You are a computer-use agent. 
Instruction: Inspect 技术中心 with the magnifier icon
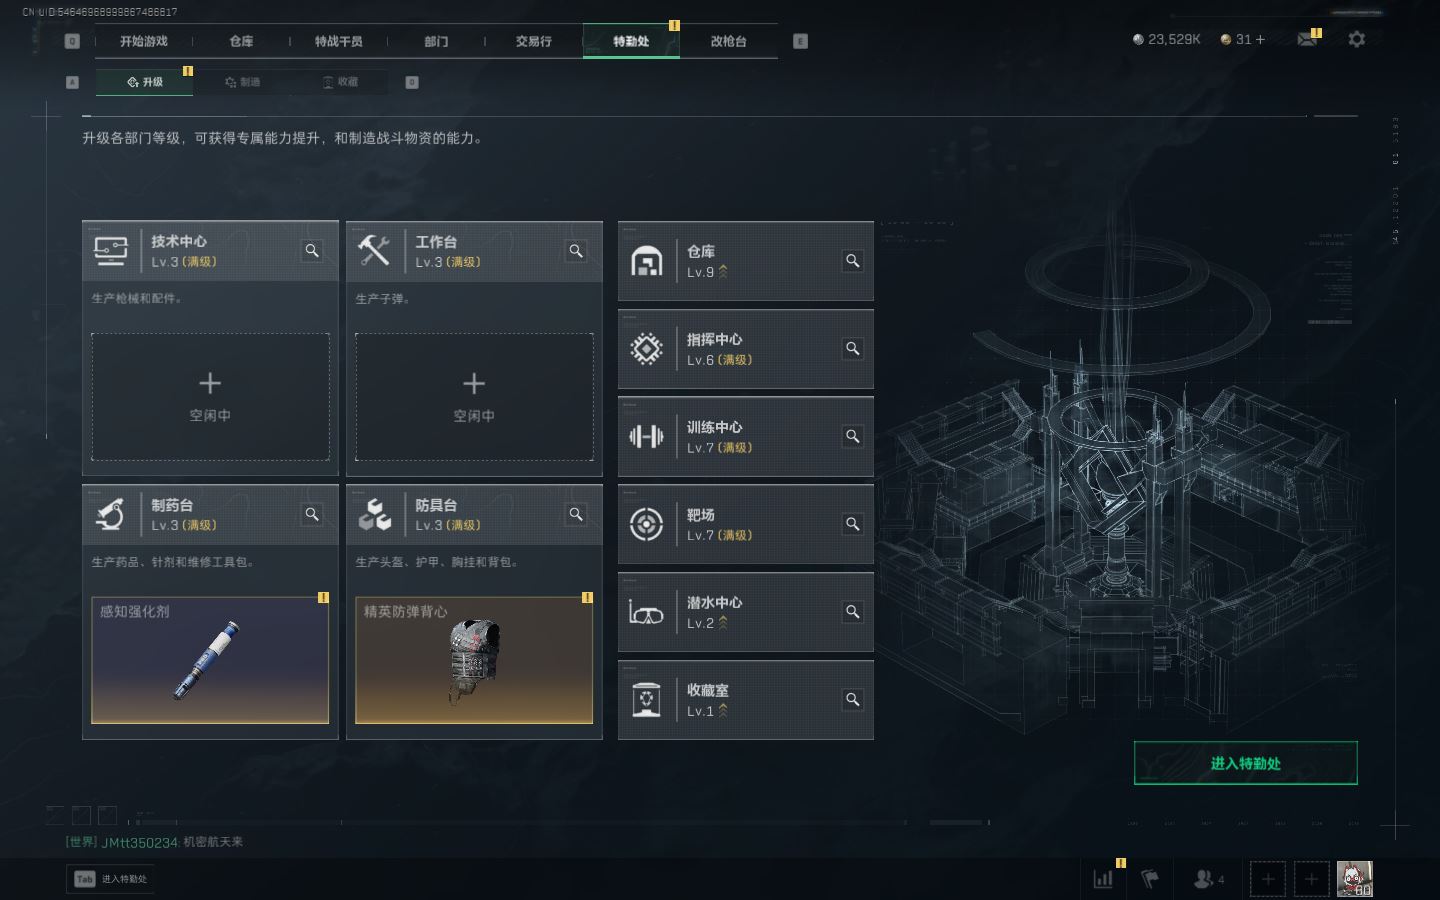point(312,251)
